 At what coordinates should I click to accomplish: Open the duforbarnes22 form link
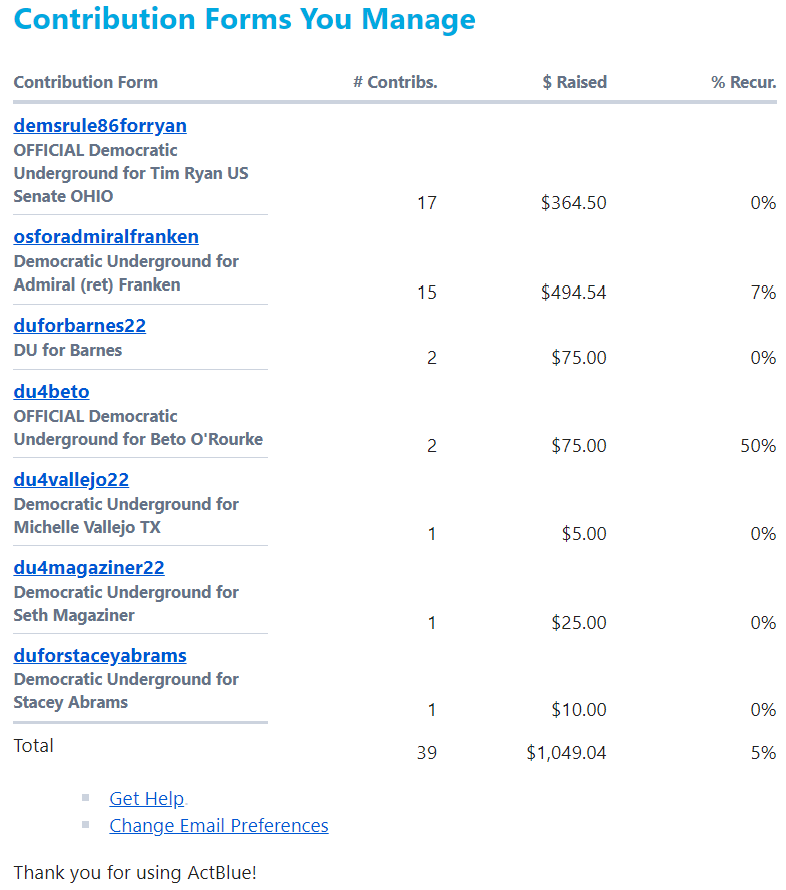click(79, 325)
